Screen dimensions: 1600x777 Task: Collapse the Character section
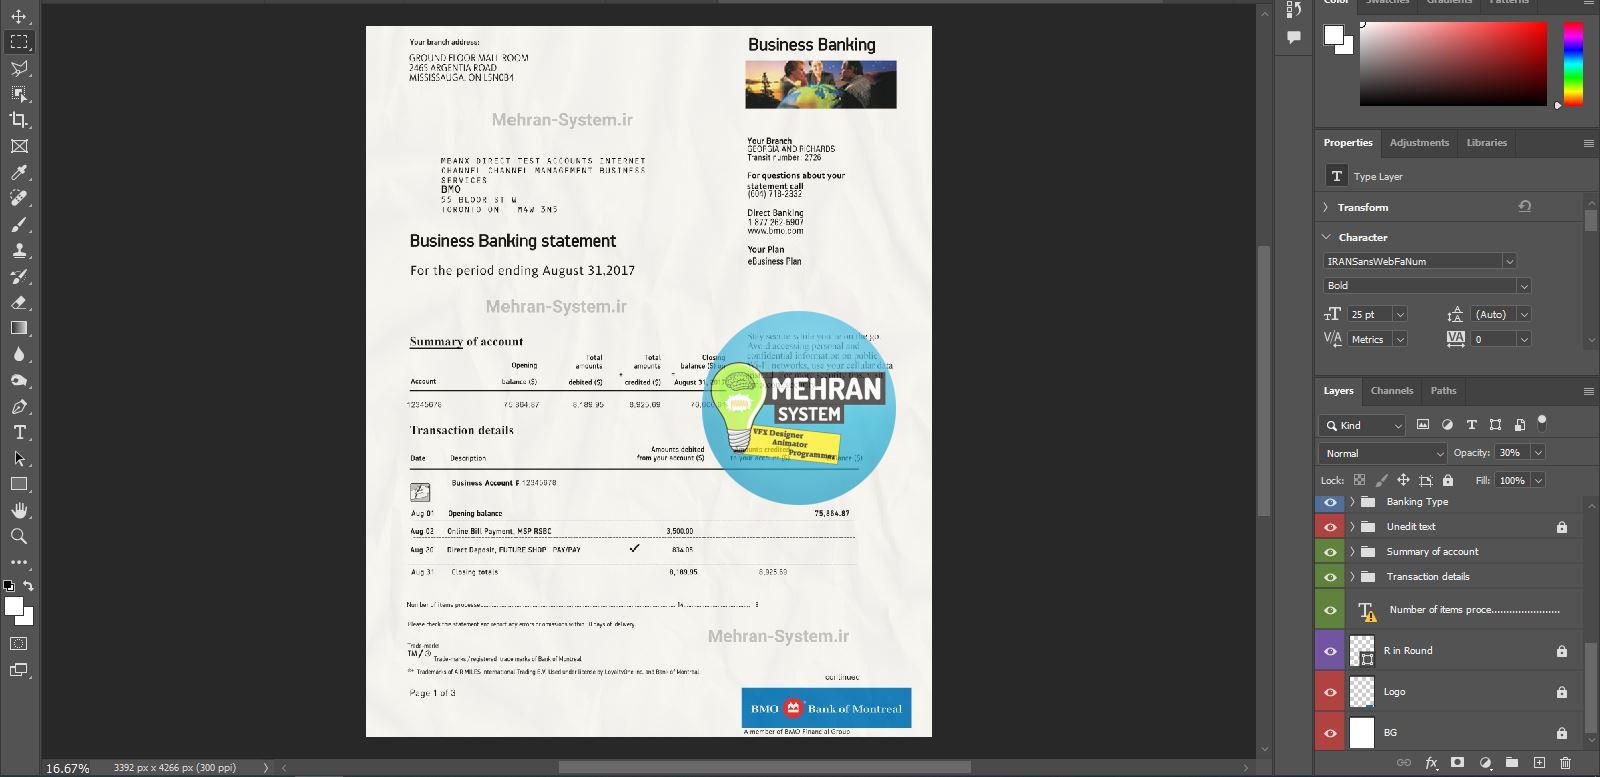point(1326,237)
